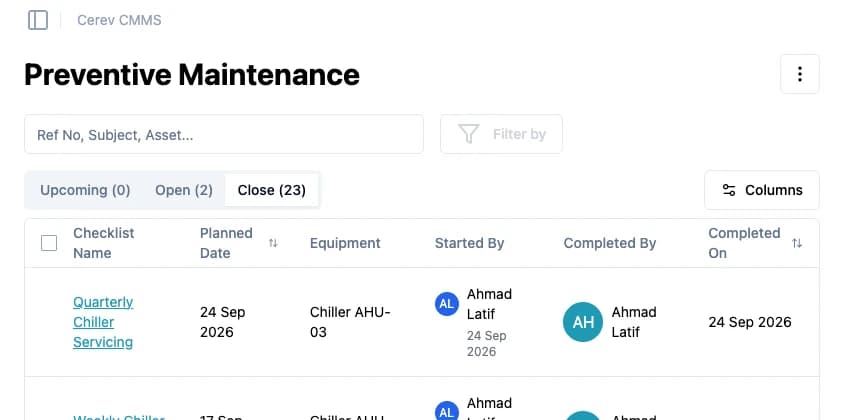The image size is (844, 420).
Task: Sort by Planned Date arrows
Action: 273,243
